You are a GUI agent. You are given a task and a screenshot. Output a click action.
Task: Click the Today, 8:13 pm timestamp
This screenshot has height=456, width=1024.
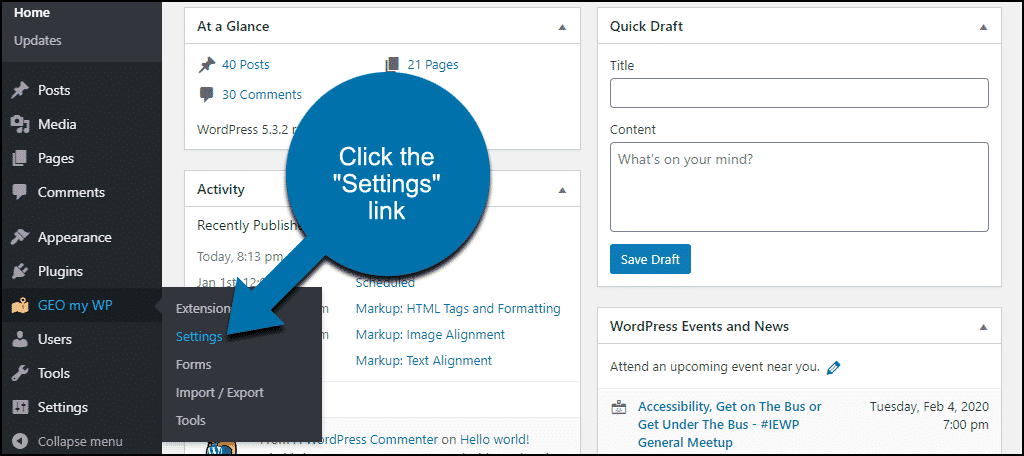click(240, 256)
